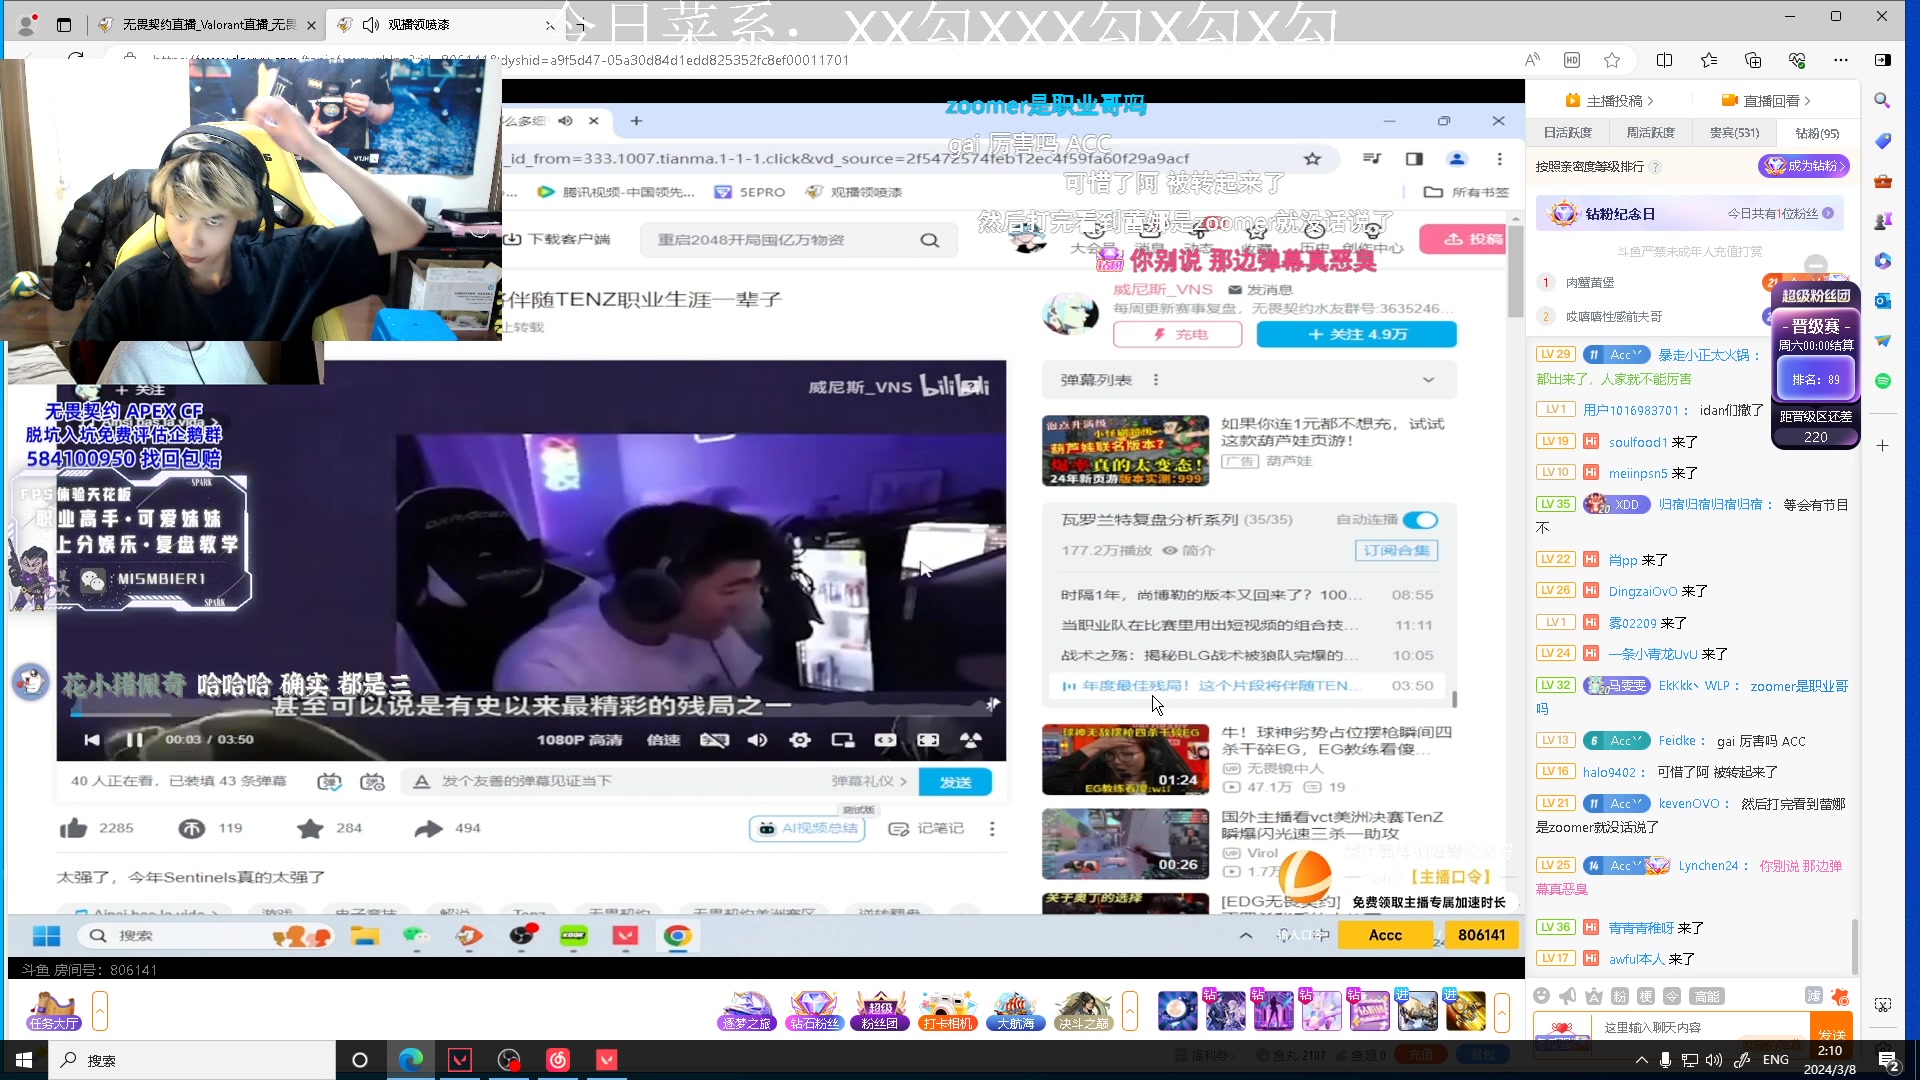This screenshot has width=1920, height=1080.
Task: Switch to 贵宾(531) tab
Action: coord(1734,132)
